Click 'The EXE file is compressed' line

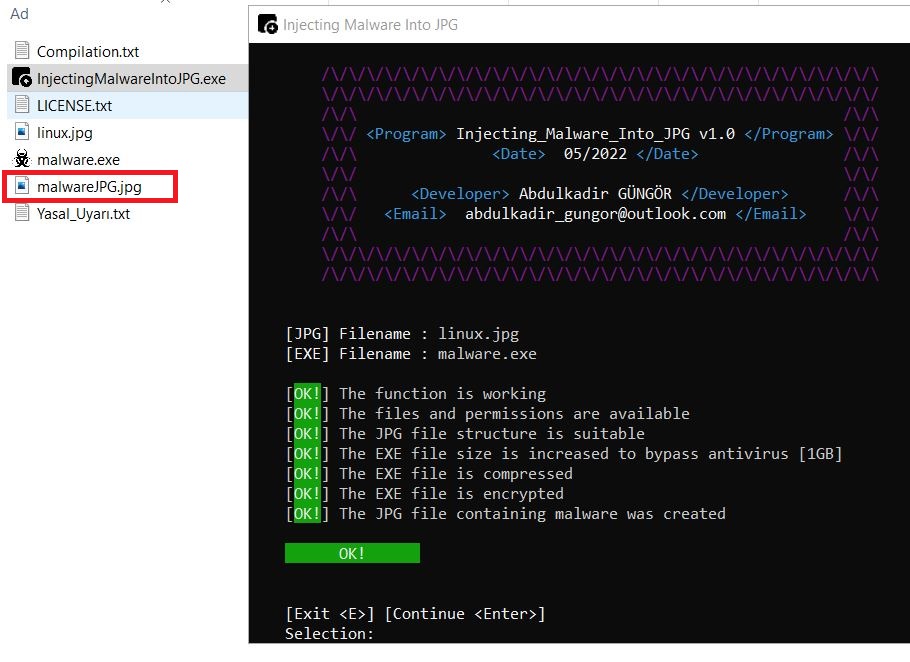429,474
